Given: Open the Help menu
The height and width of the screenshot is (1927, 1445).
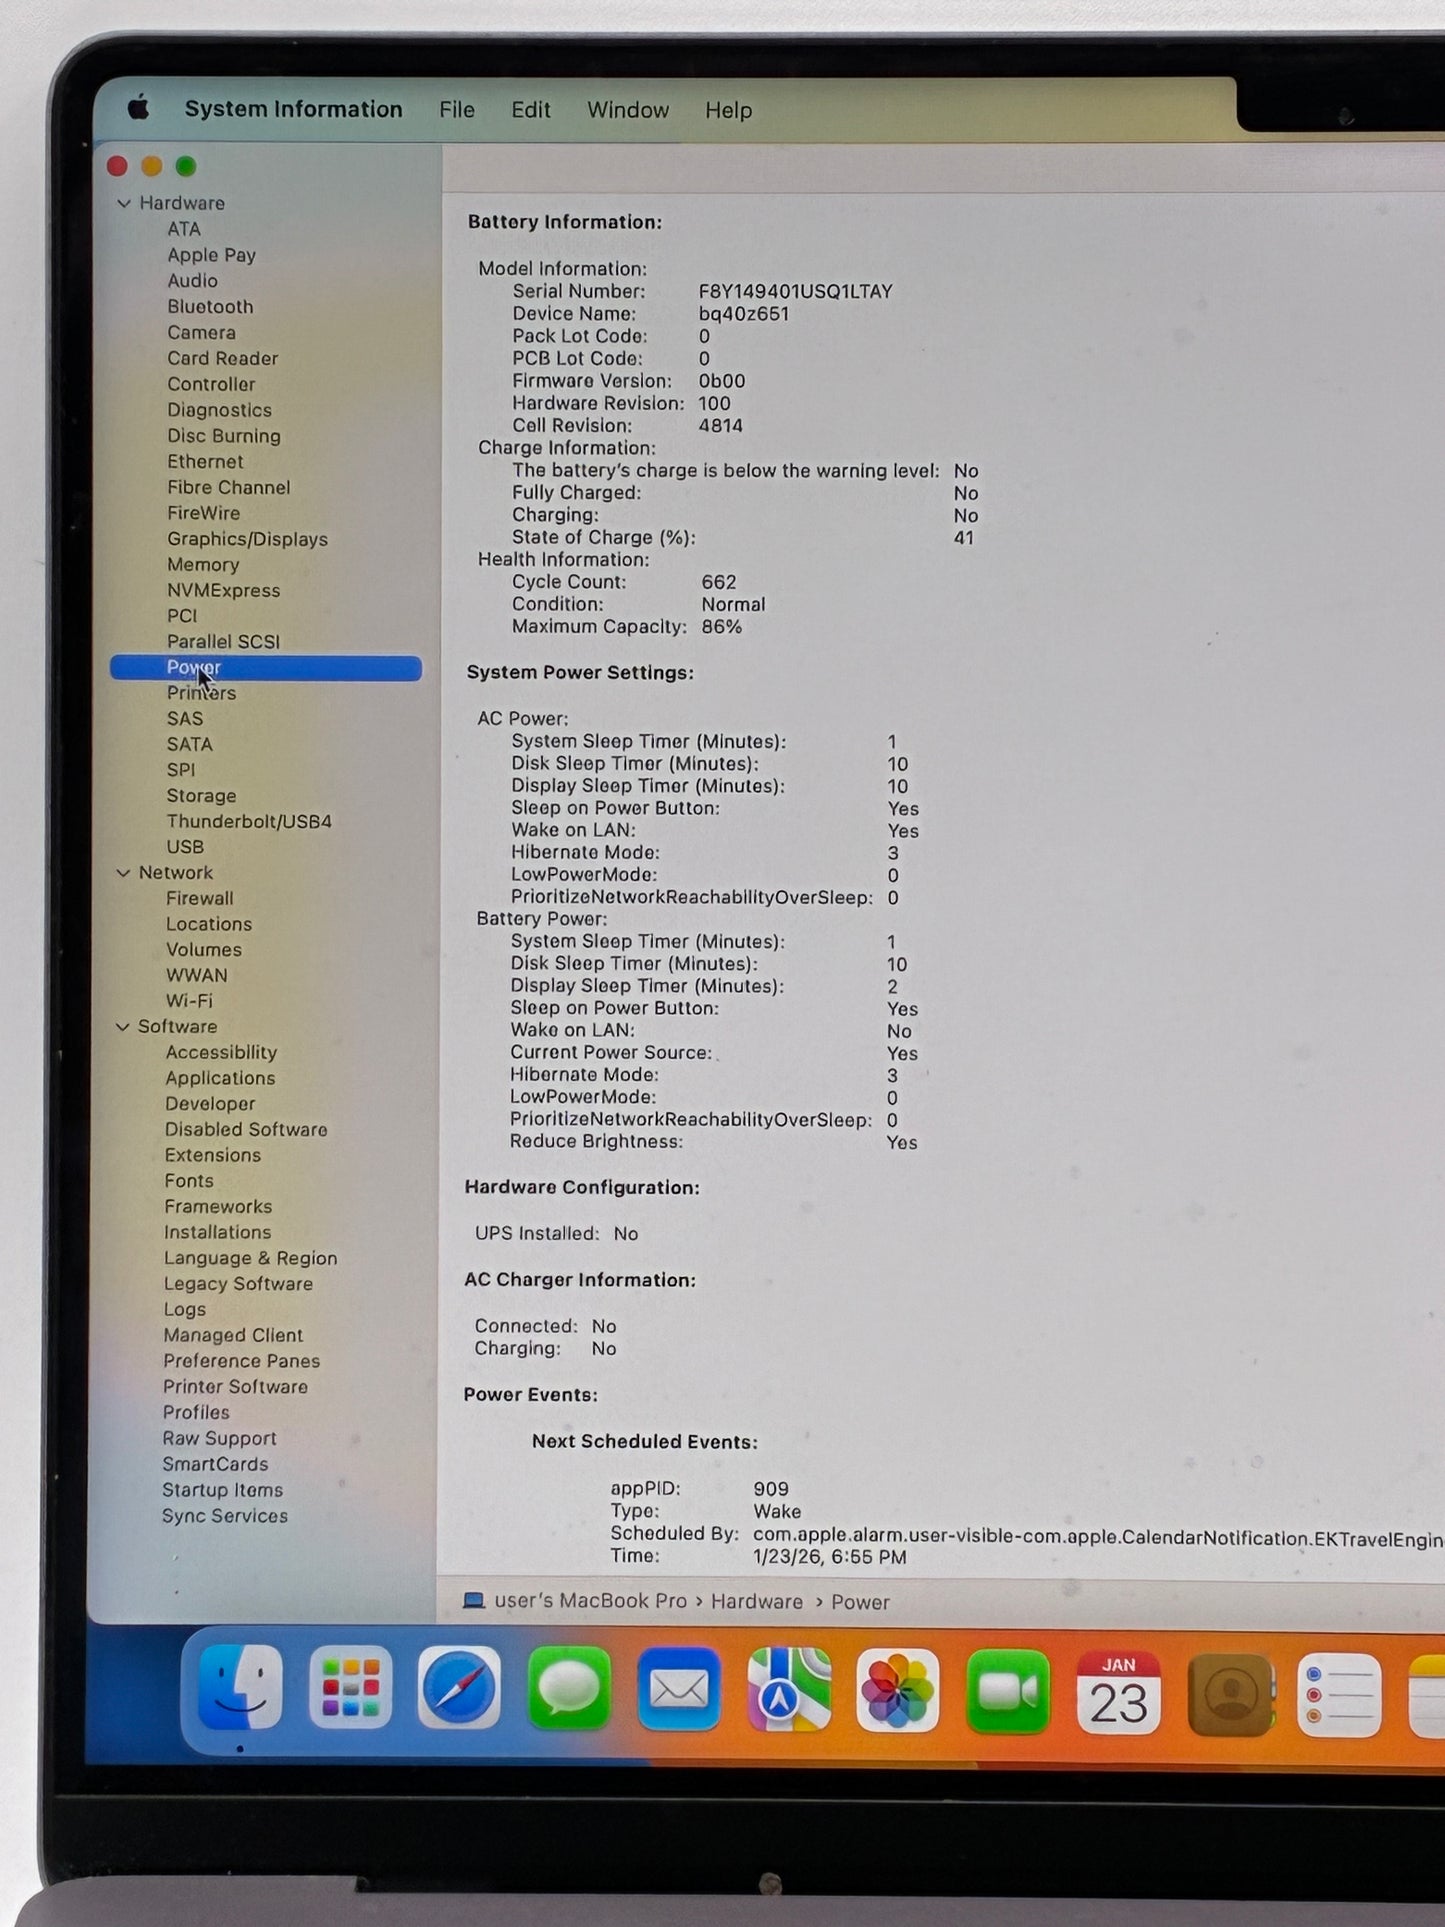Looking at the screenshot, I should click(728, 110).
